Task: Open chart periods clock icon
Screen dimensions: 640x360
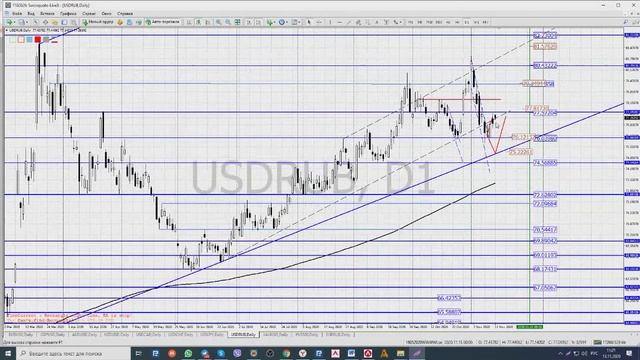Action: [282, 22]
